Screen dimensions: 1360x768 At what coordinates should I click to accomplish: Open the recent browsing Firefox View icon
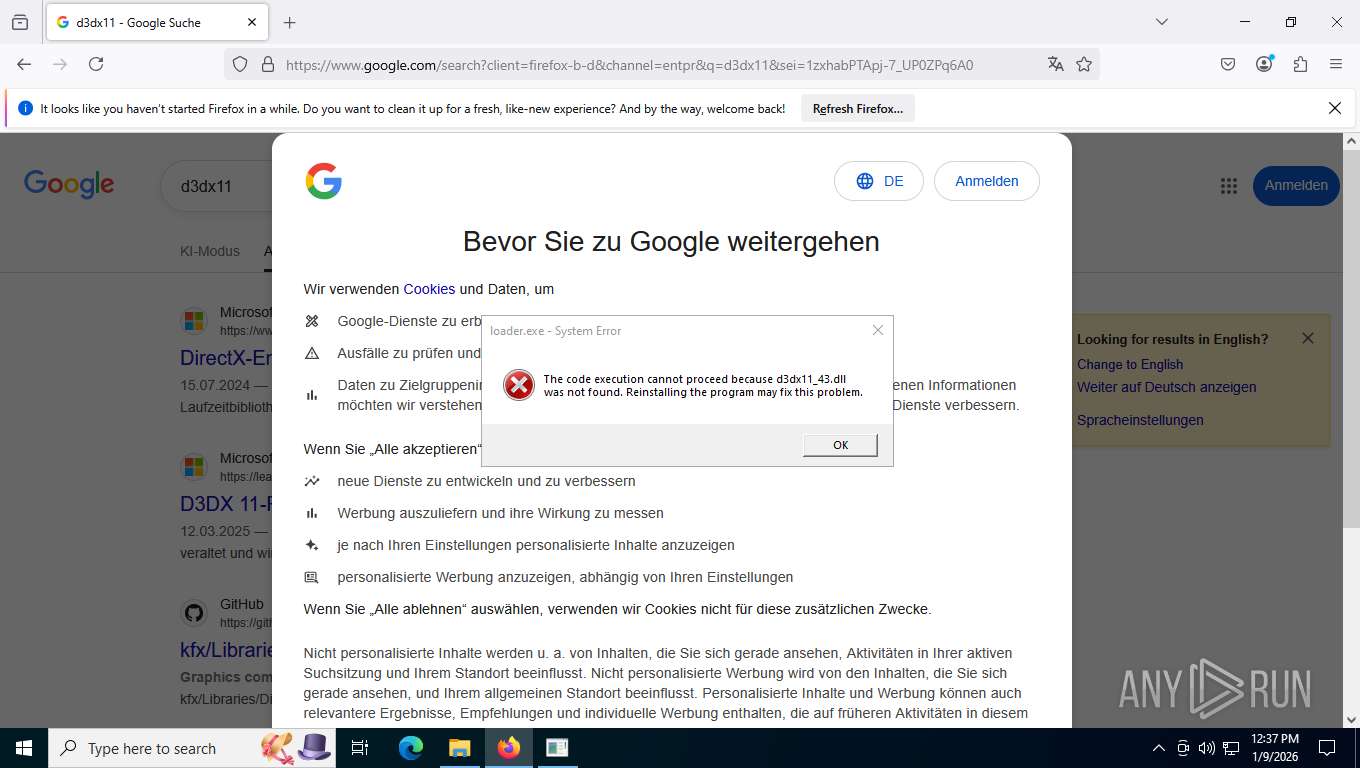pyautogui.click(x=20, y=22)
